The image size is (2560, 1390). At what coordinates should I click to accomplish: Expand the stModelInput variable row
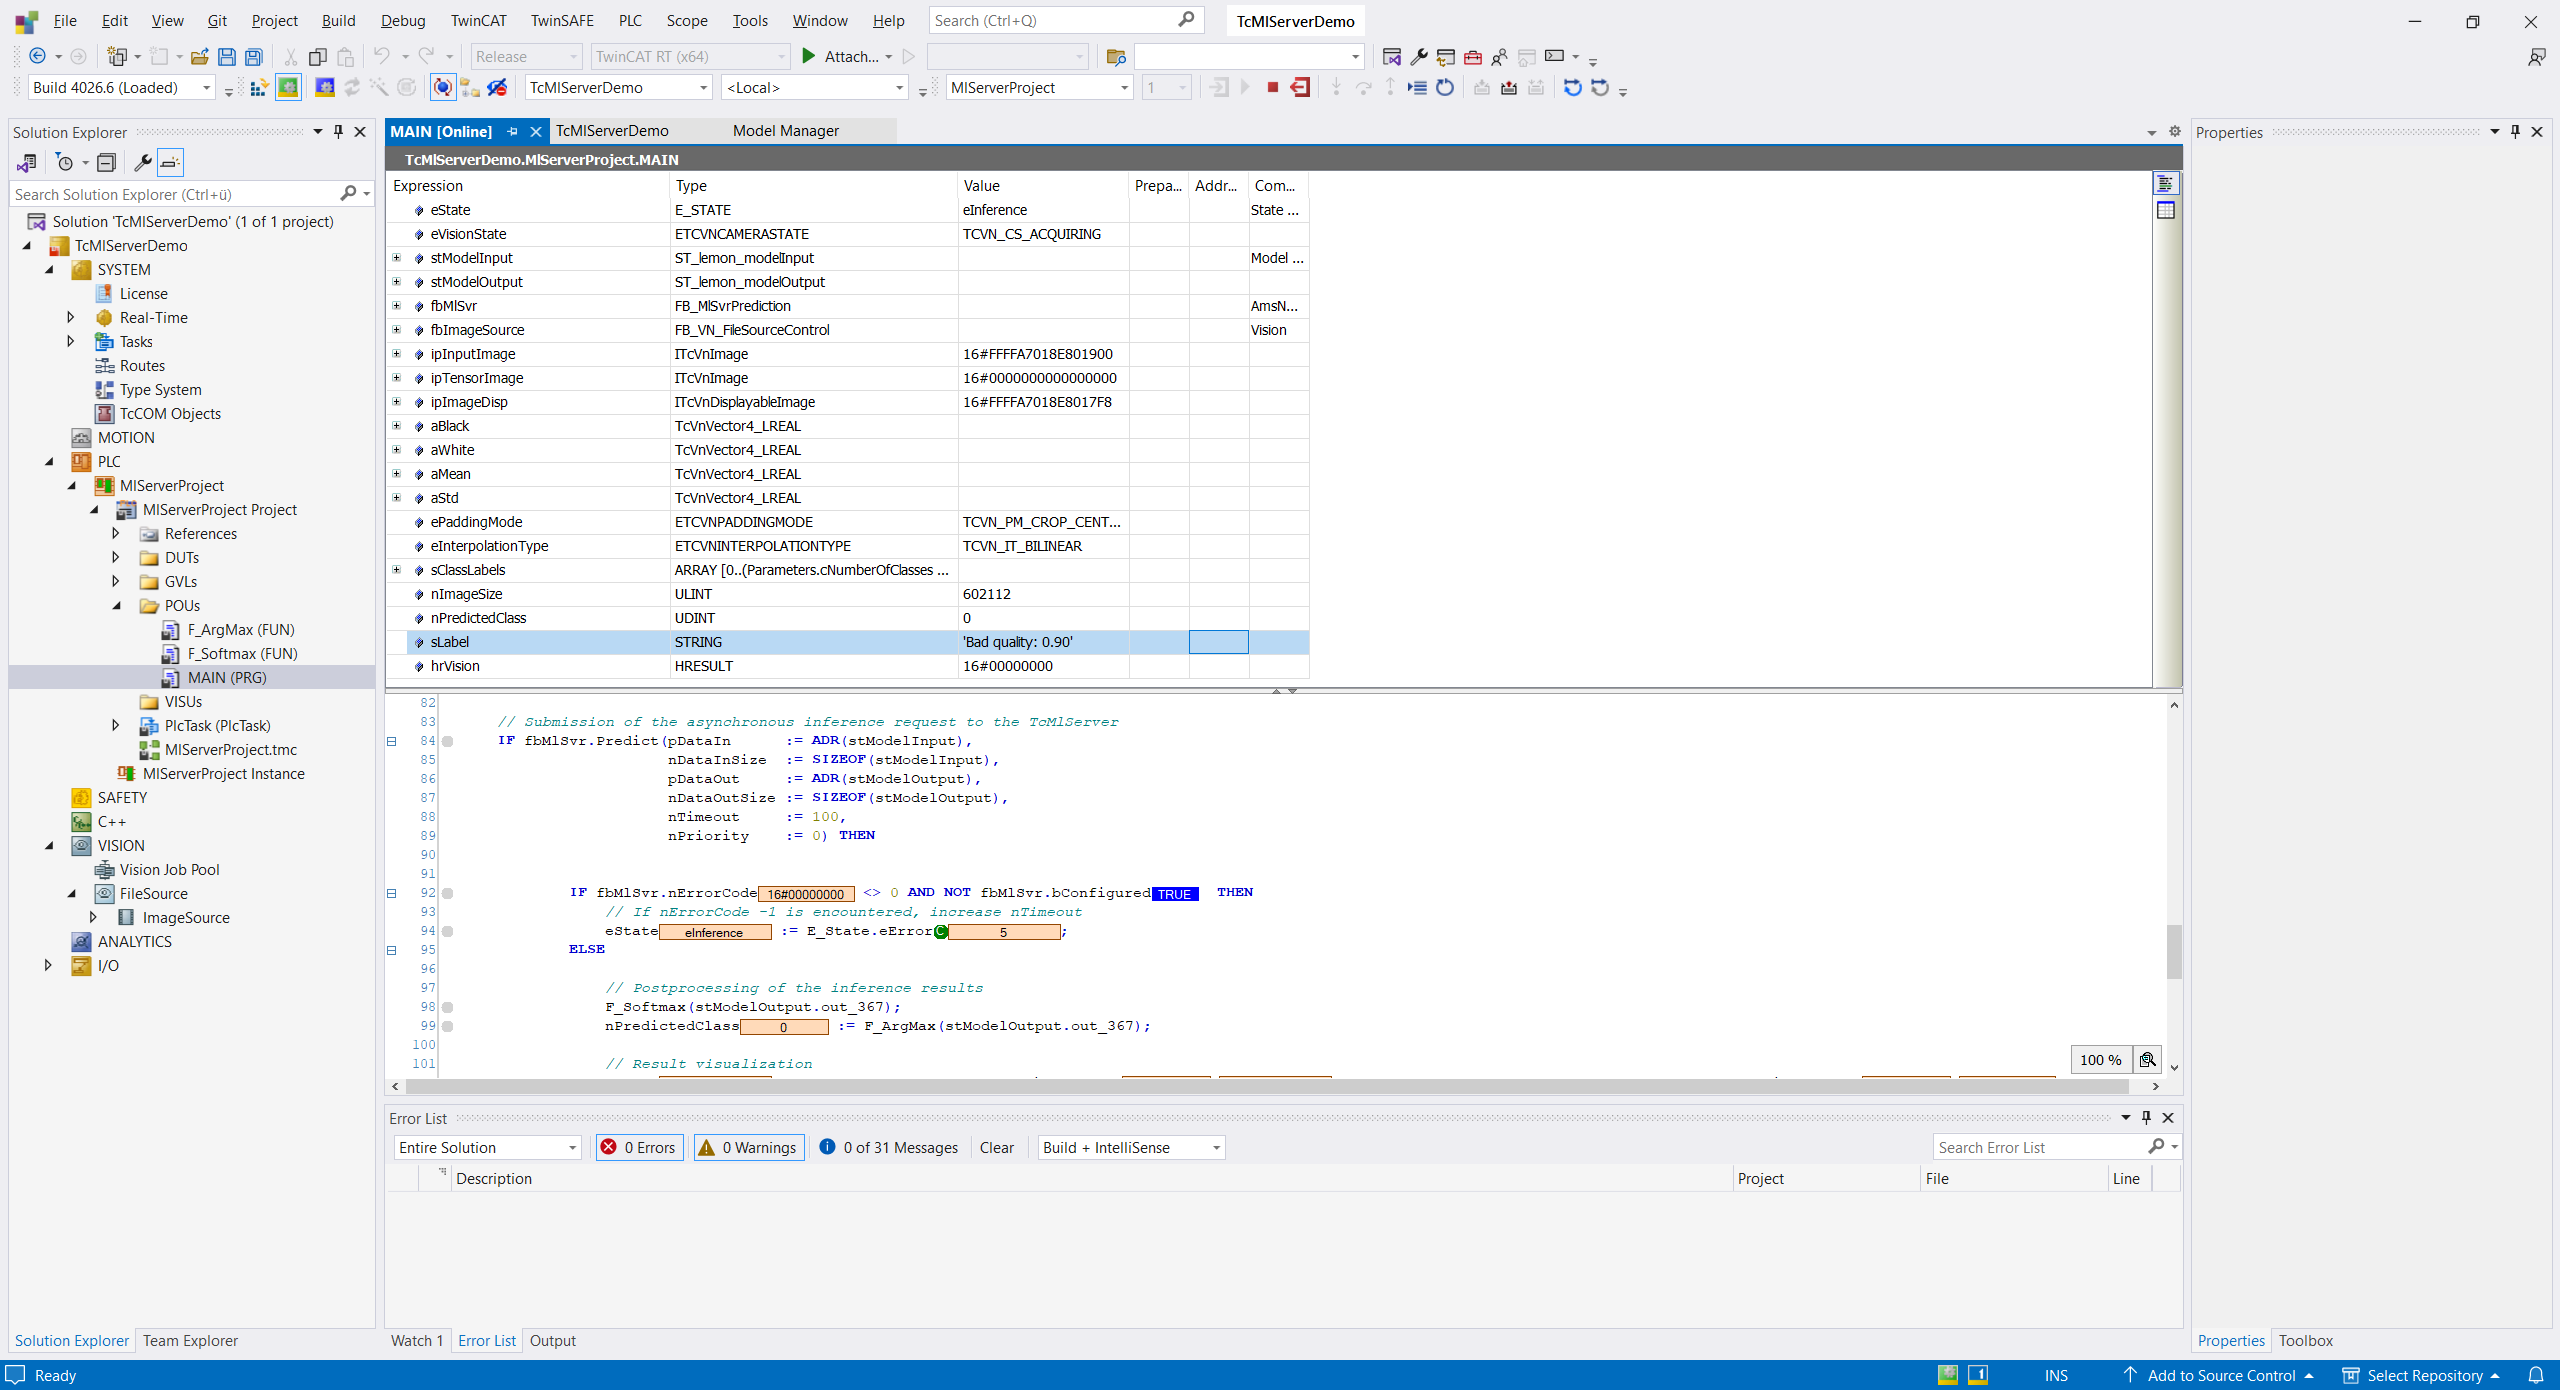point(397,258)
